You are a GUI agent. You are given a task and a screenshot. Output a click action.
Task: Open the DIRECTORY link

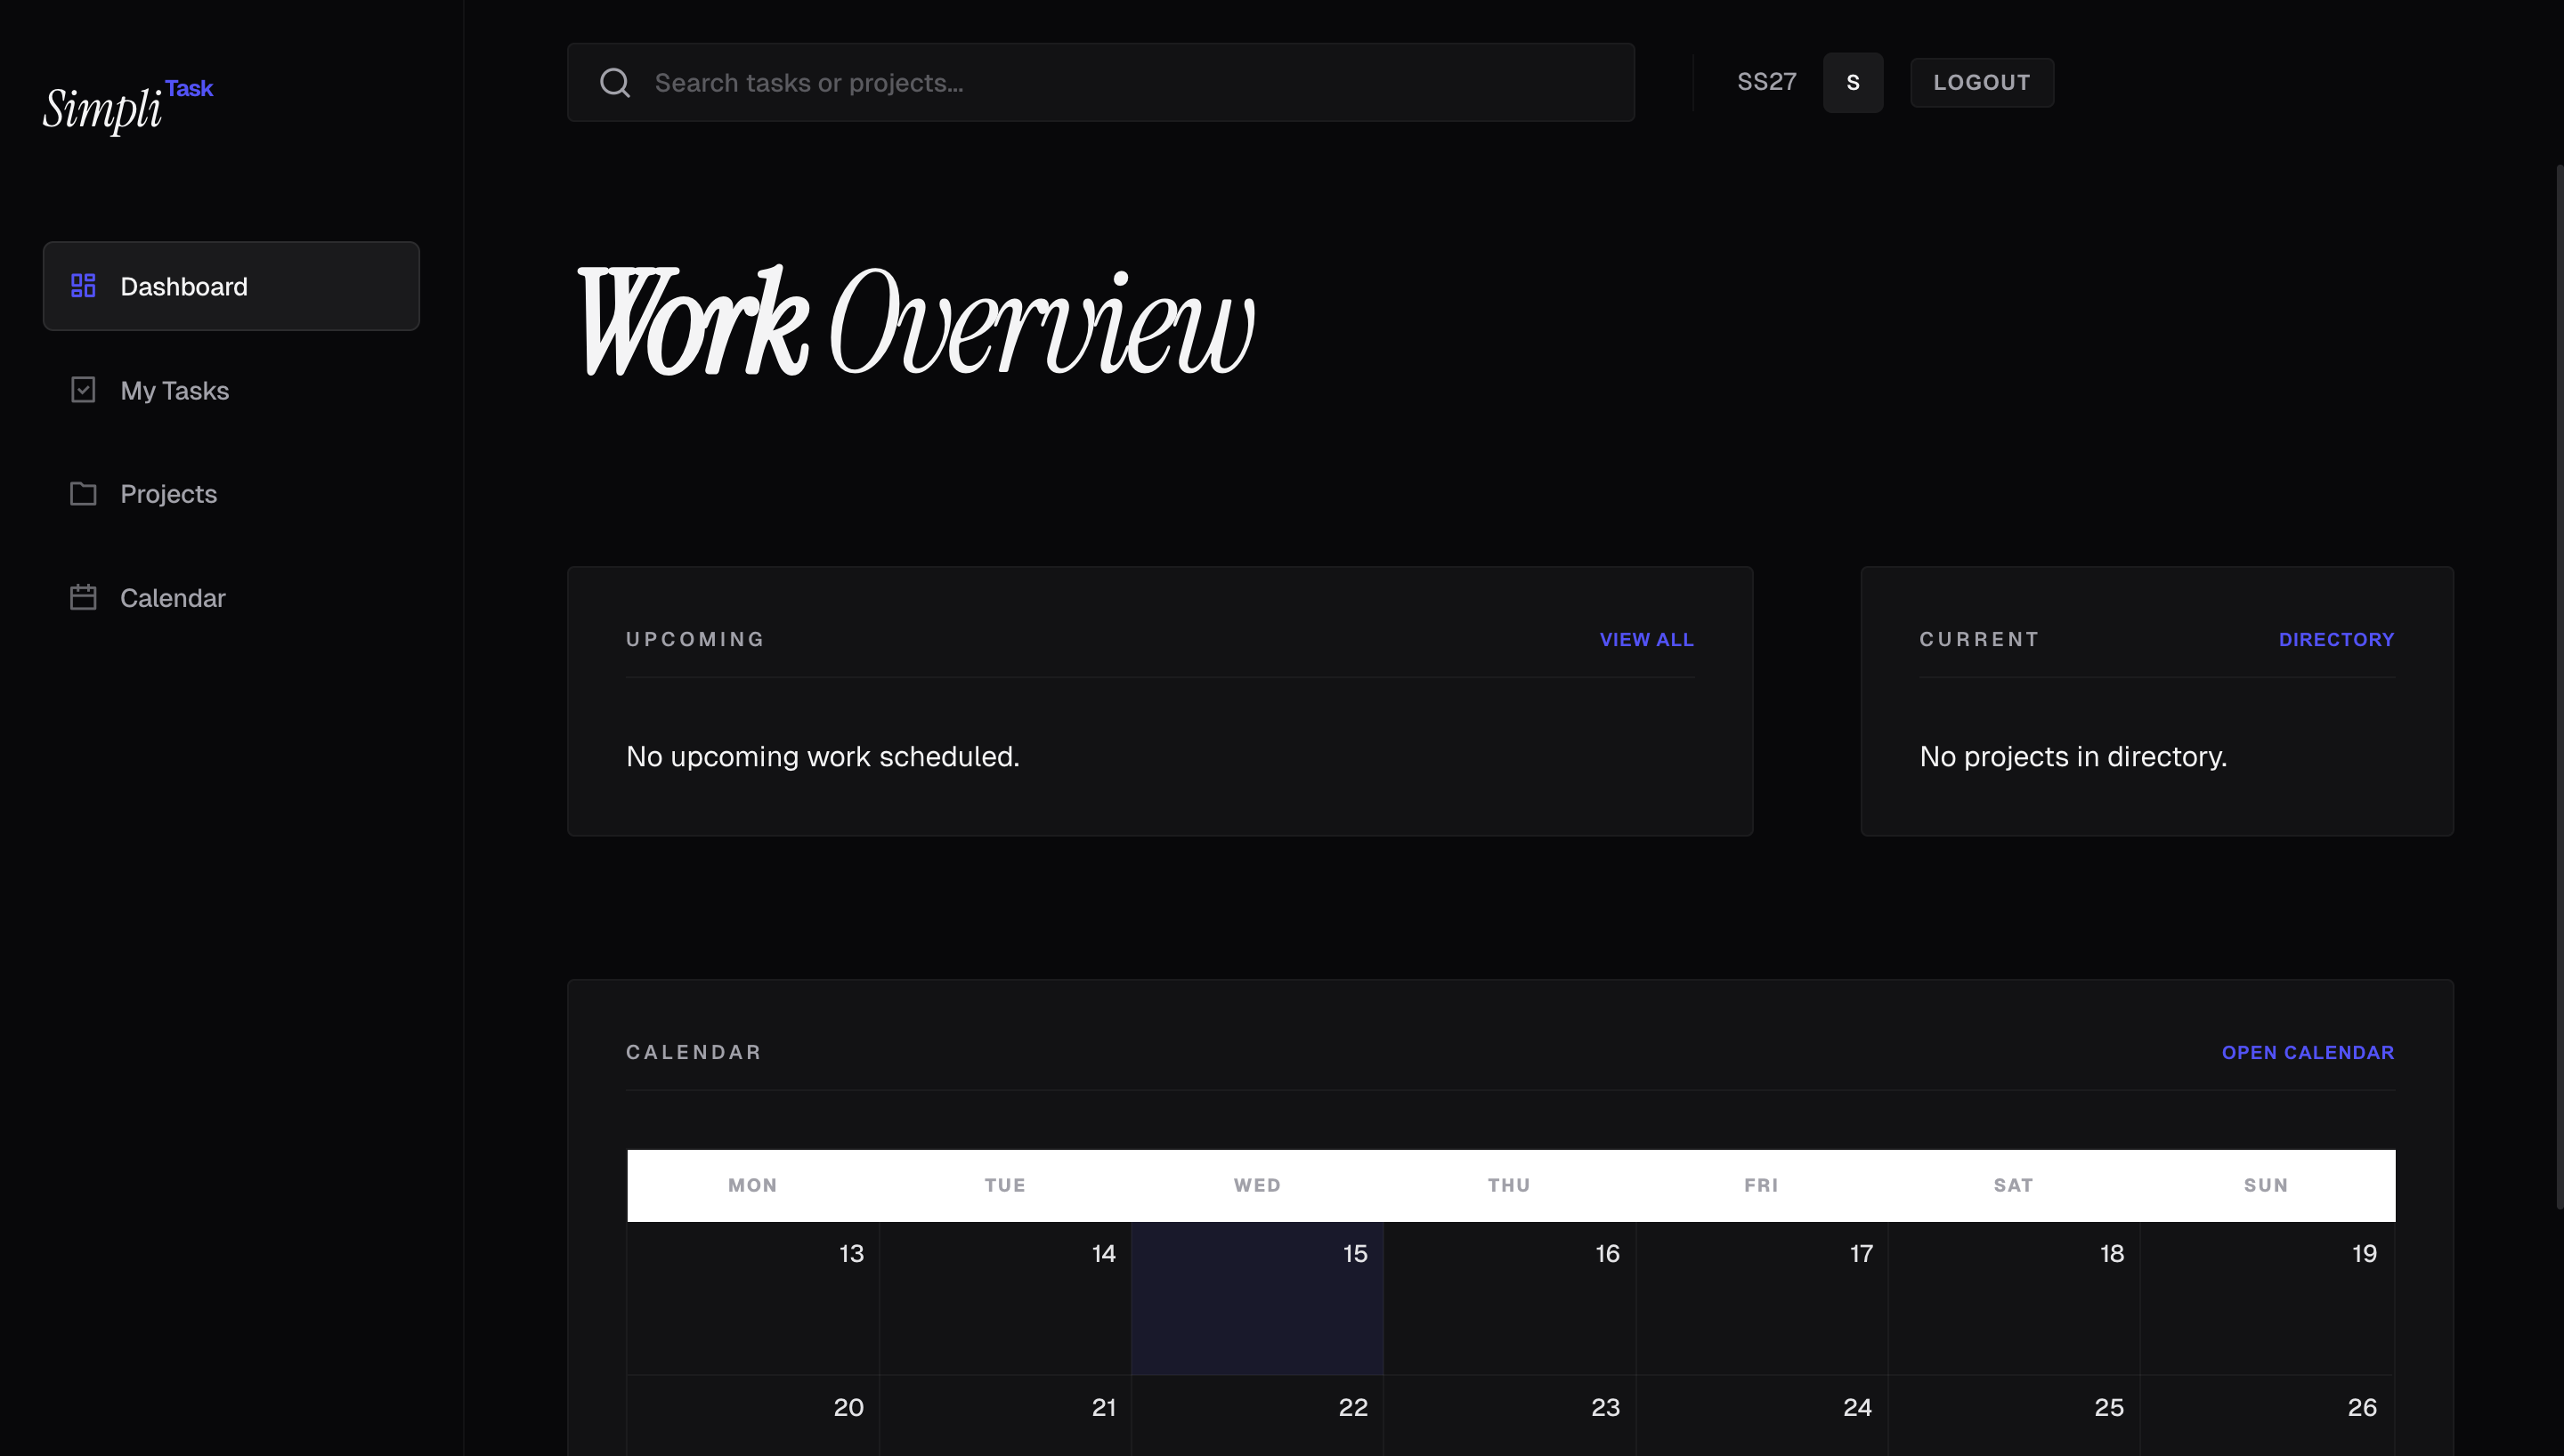[x=2336, y=640]
